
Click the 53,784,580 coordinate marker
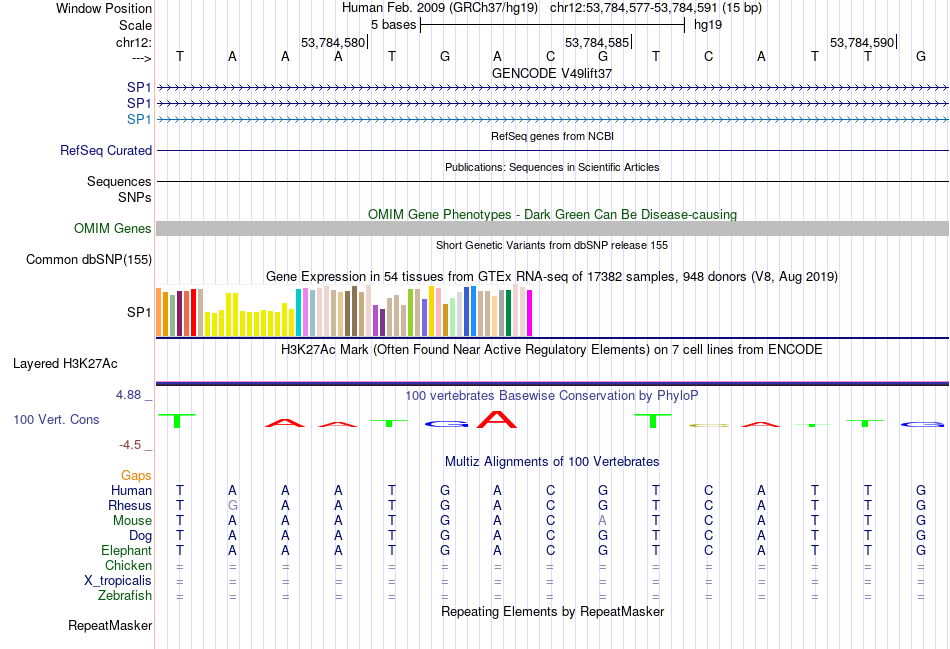[333, 42]
